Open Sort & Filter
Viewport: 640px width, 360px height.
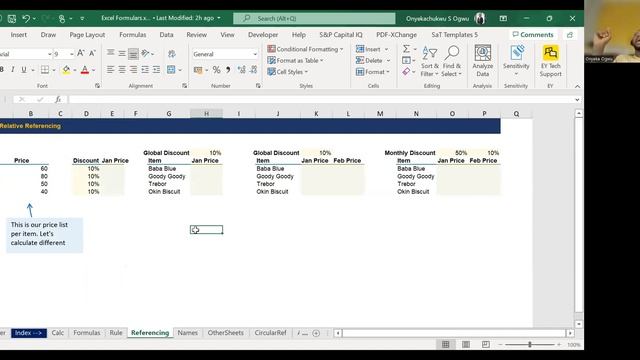(x=429, y=61)
